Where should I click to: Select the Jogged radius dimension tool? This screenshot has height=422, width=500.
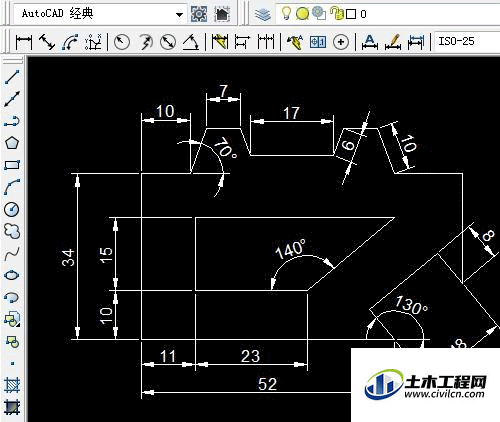[145, 42]
